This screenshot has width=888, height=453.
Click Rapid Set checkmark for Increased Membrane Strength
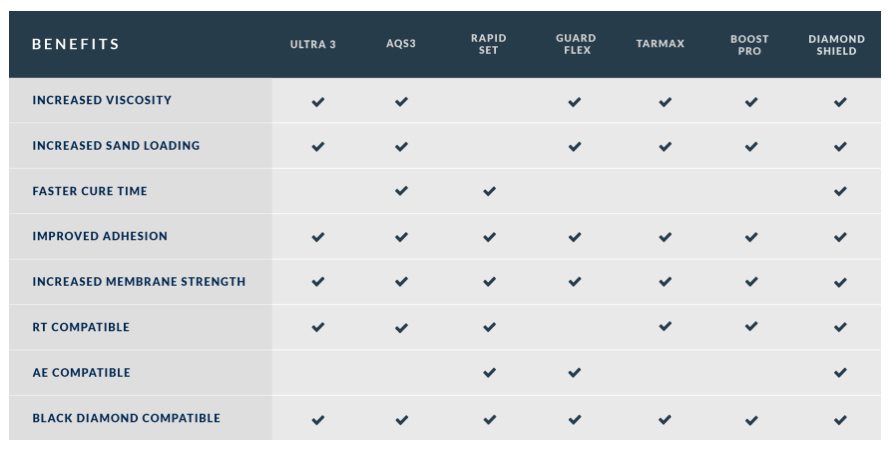coord(489,281)
